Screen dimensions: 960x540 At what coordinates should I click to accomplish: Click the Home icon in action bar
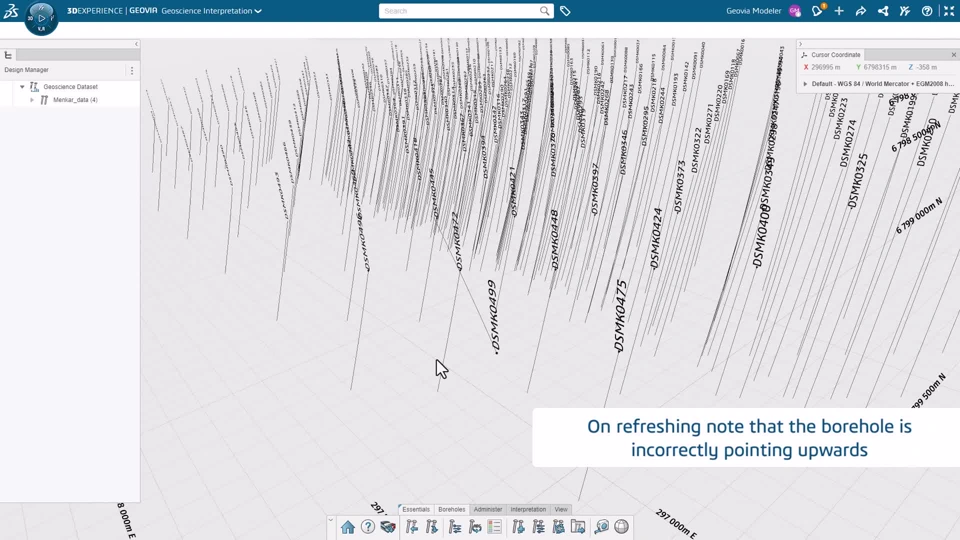[x=348, y=527]
